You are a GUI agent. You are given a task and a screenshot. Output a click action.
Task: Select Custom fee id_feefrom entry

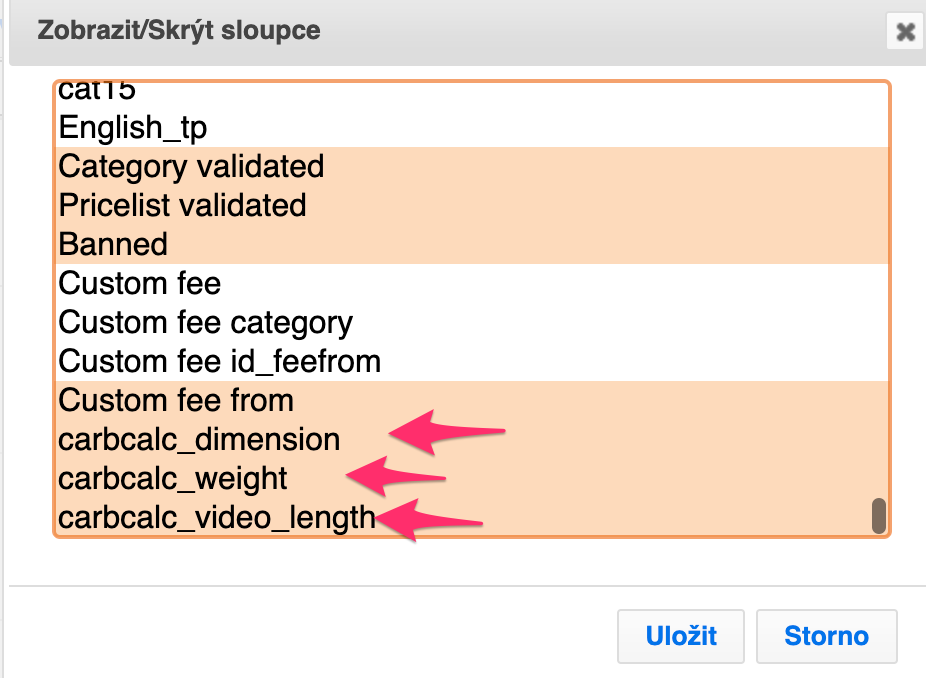(219, 361)
